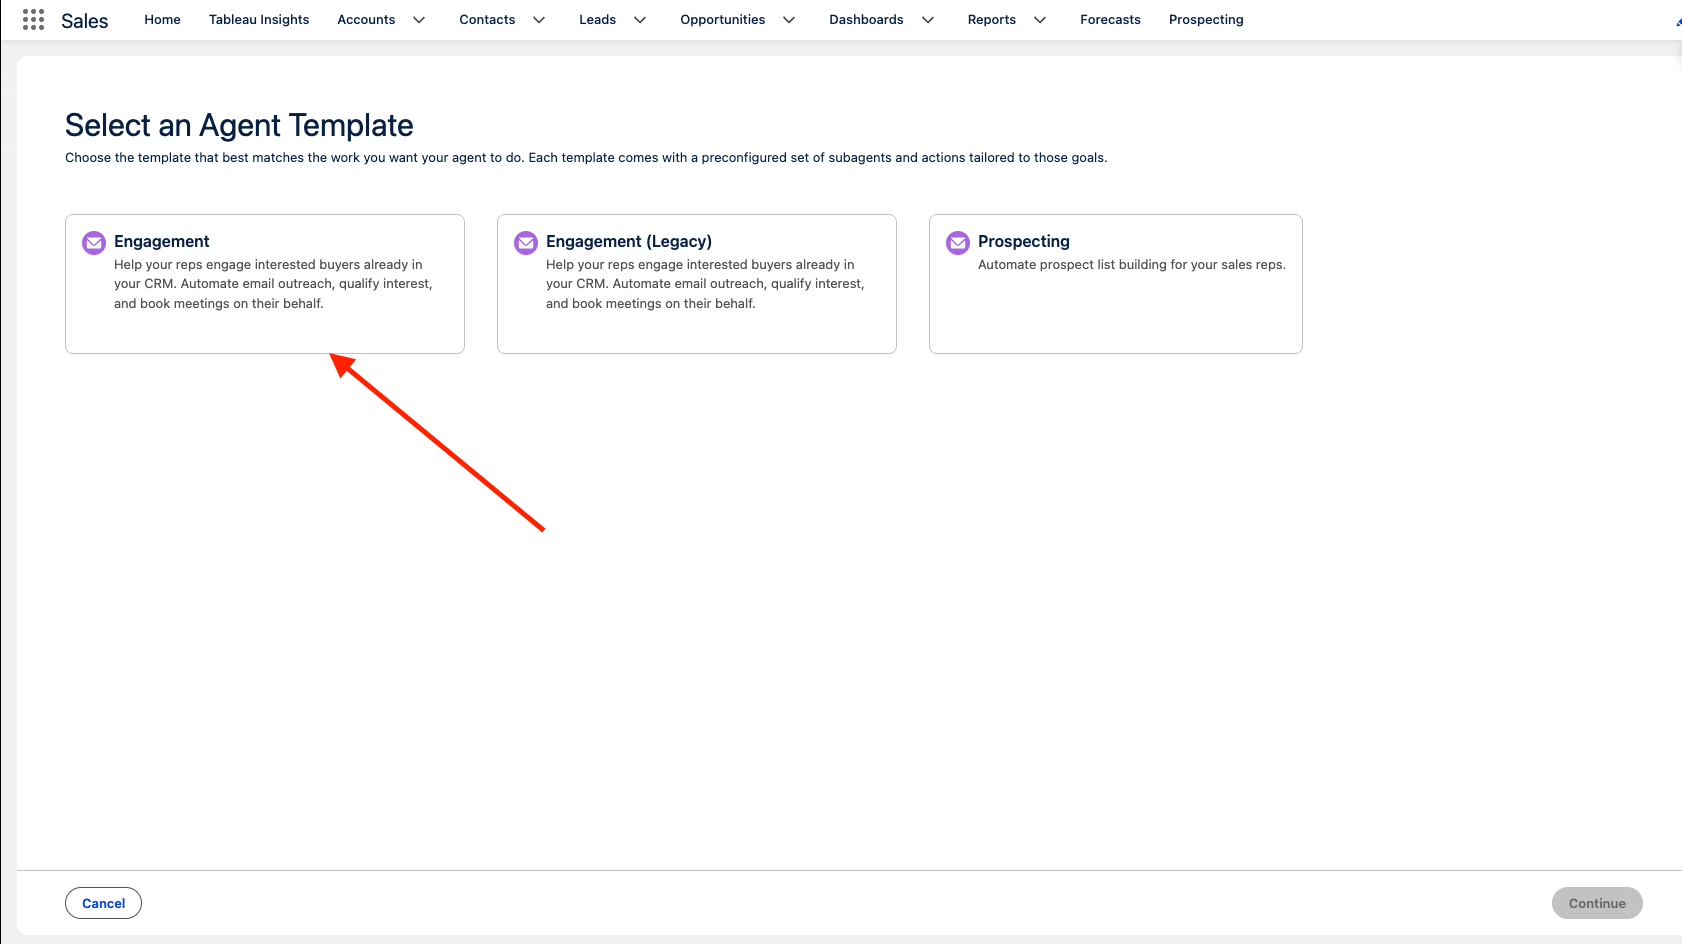Open the Contacts tab
The height and width of the screenshot is (944, 1682).
(487, 20)
